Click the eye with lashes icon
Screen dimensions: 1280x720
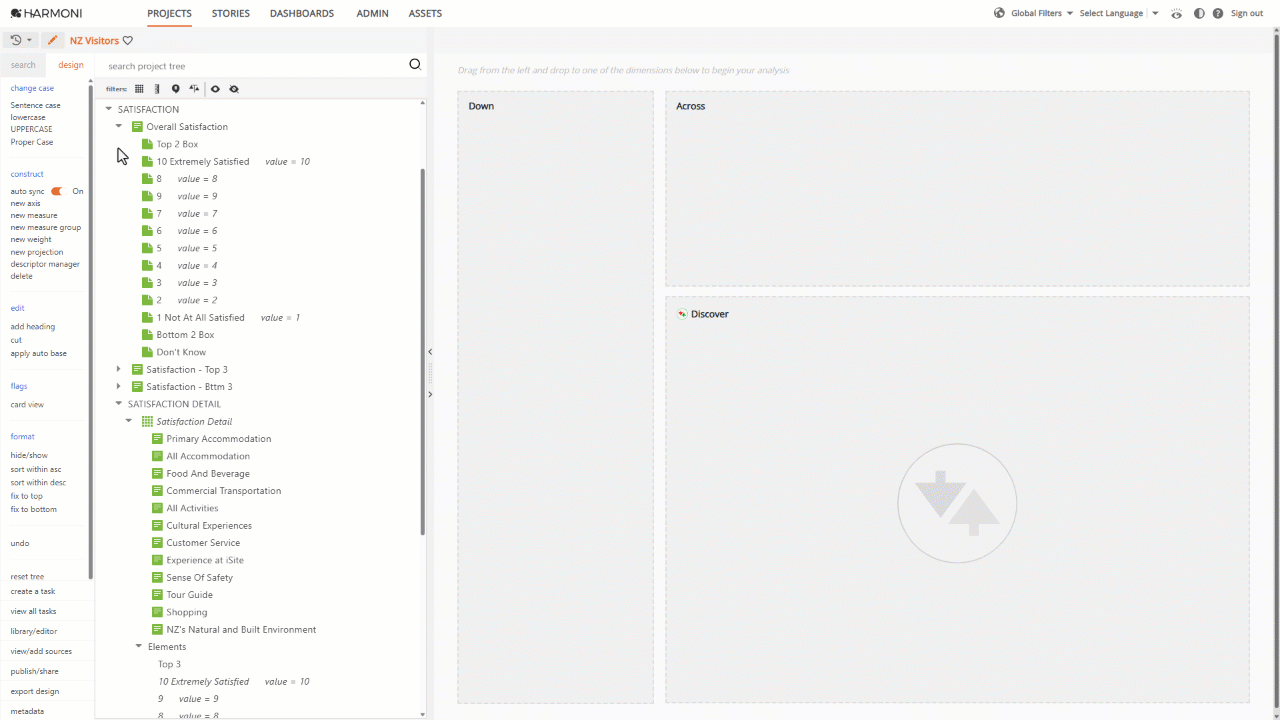(1176, 13)
